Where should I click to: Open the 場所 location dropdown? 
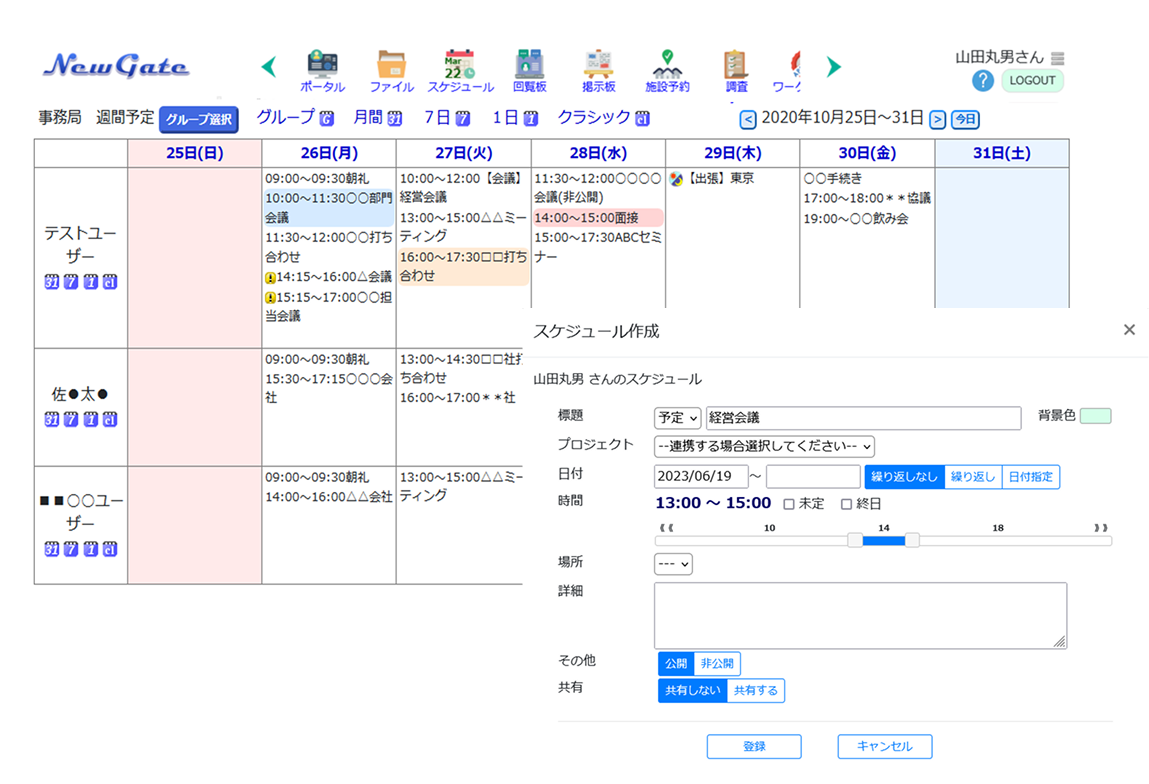tap(673, 564)
